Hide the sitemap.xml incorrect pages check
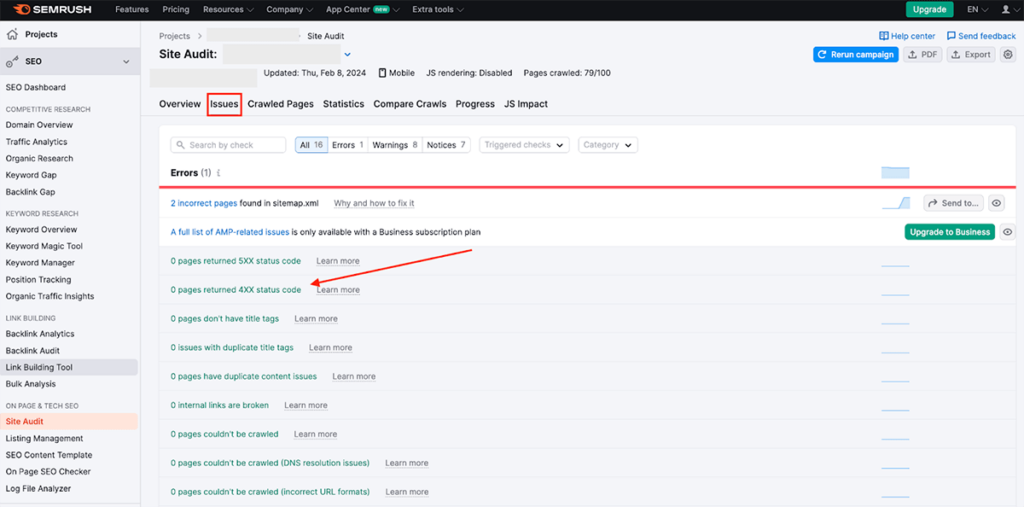 (x=996, y=203)
